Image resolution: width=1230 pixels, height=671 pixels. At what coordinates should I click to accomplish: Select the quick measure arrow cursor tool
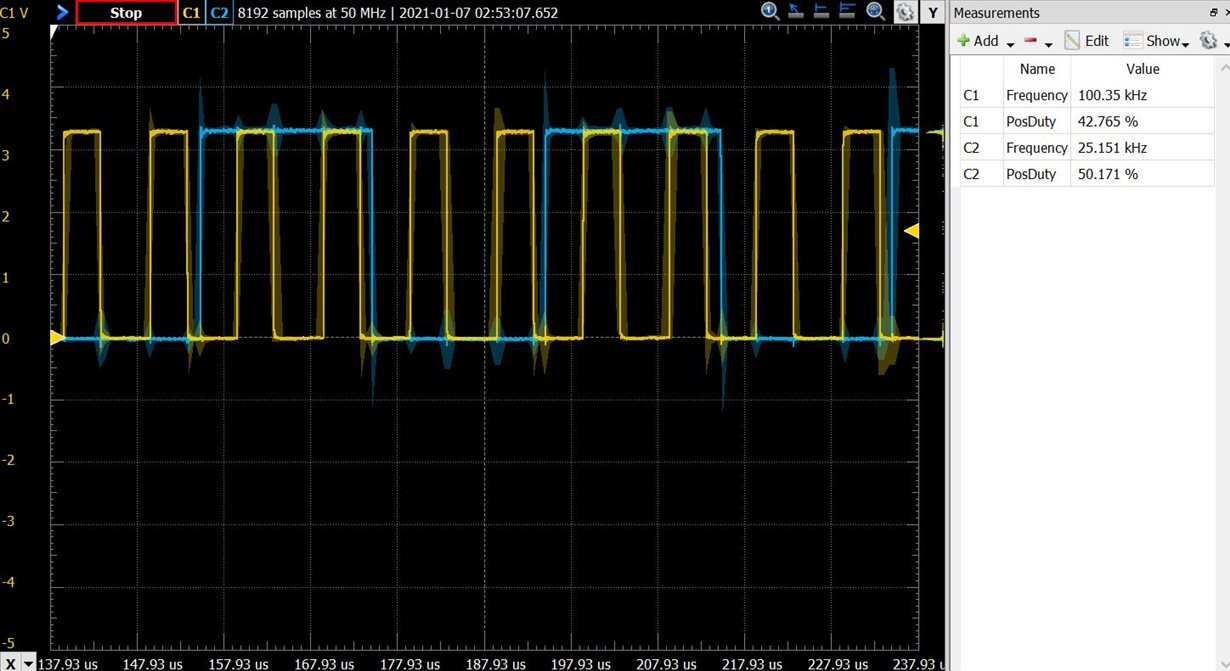point(797,12)
